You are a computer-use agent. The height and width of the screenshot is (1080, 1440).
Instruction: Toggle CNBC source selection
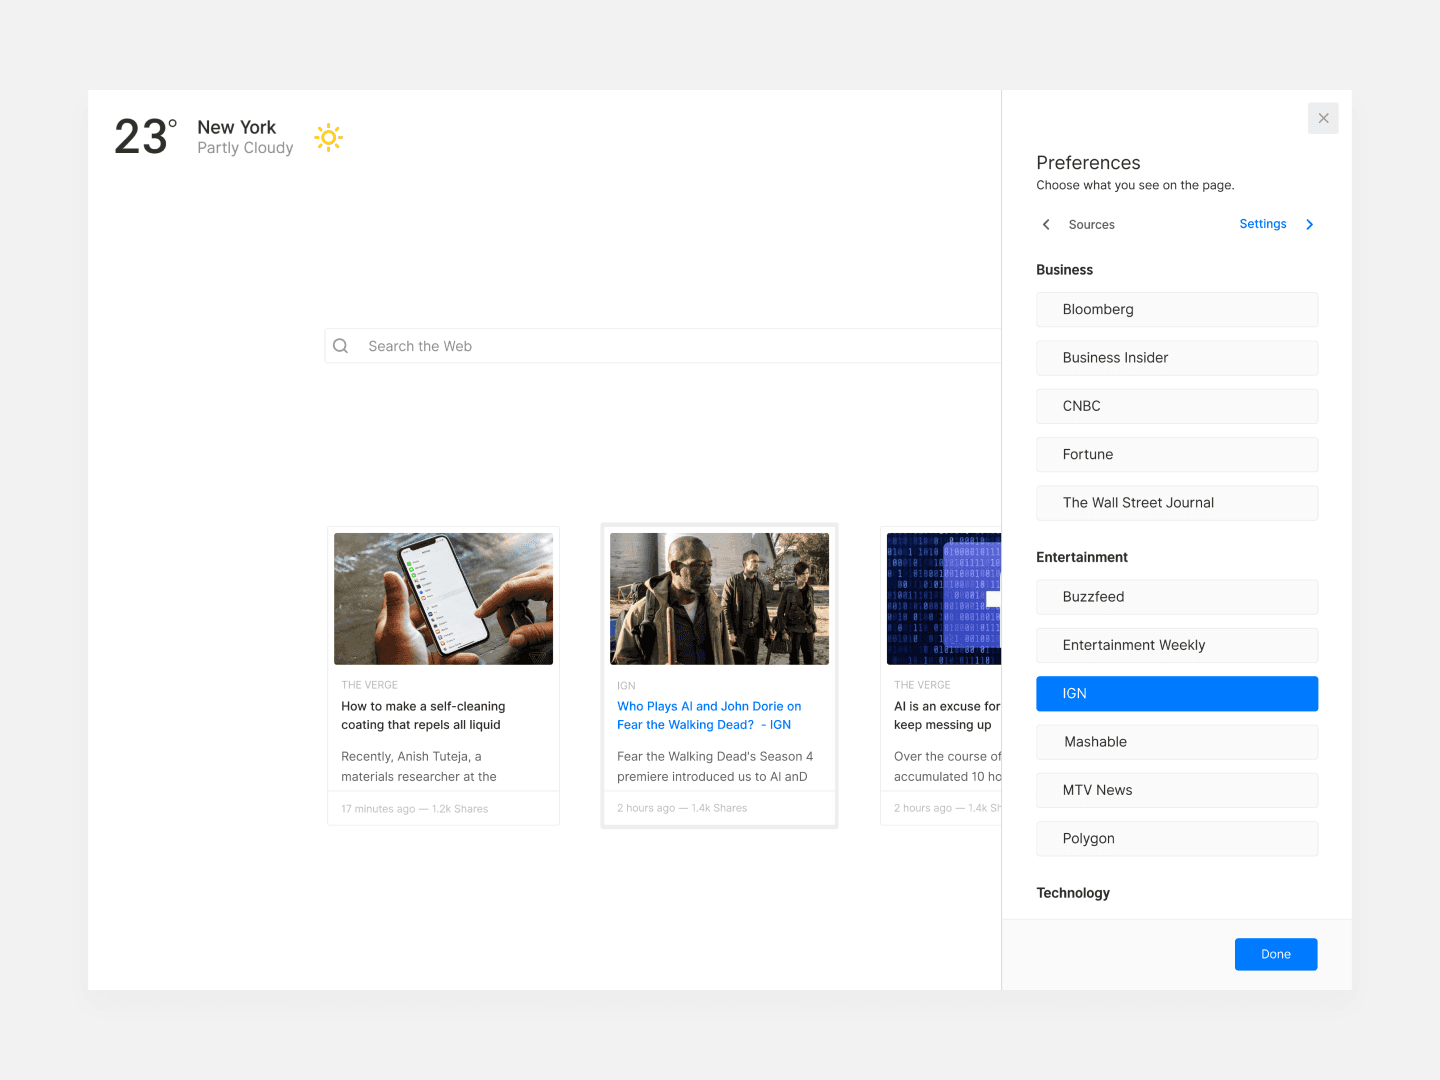click(1176, 406)
